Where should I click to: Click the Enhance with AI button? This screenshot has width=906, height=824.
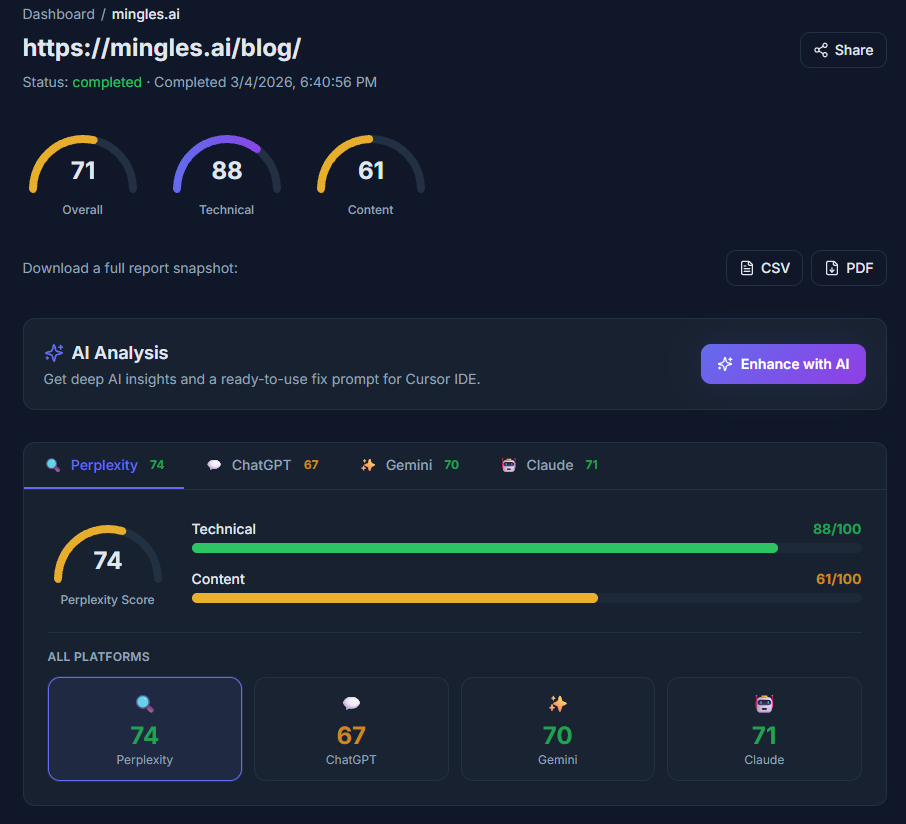point(783,363)
